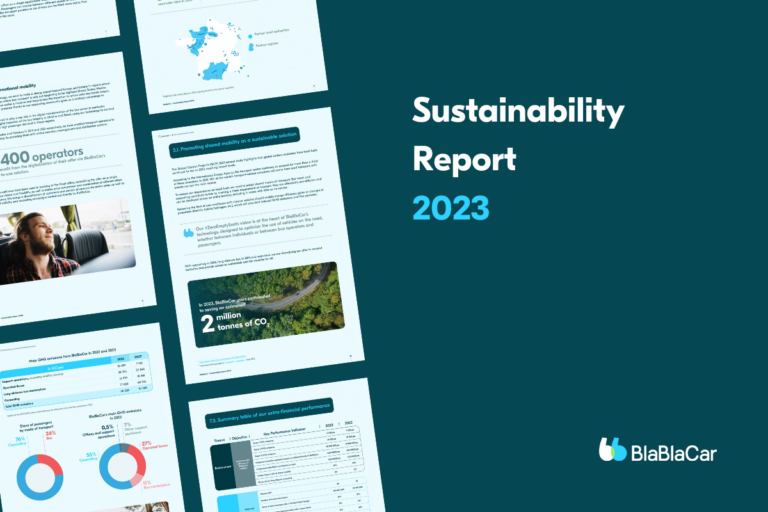Click the '2 million tonnes of CO2' text
Viewport: 768px width, 512px height.
(235, 321)
